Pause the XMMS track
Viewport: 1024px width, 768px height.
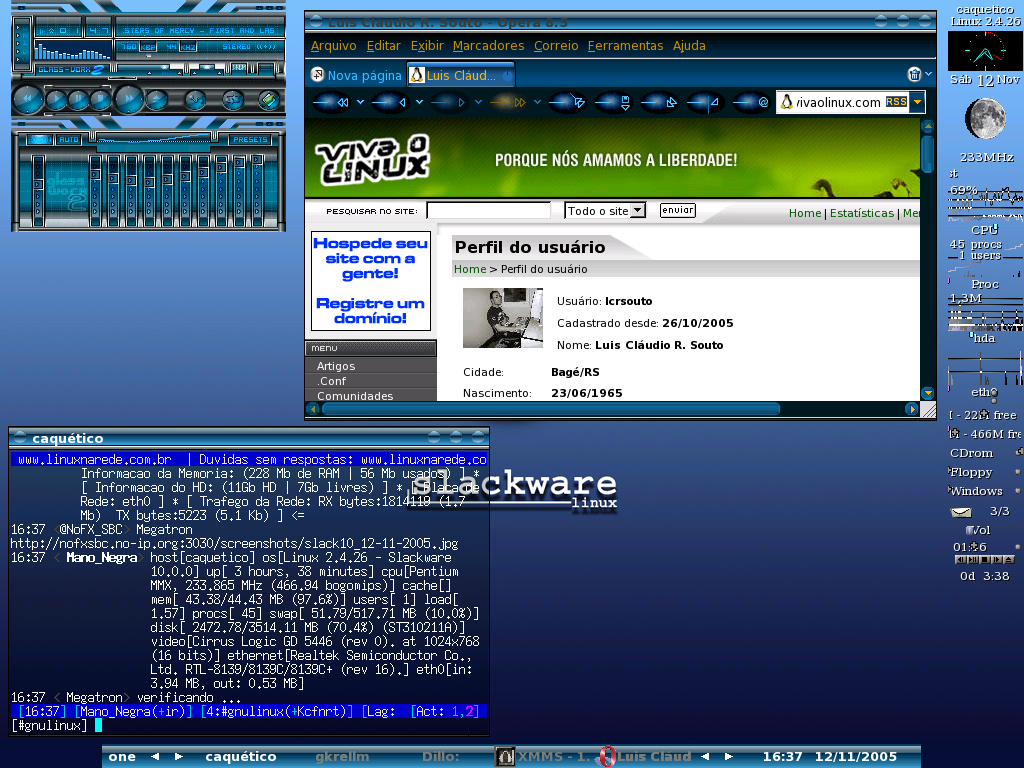(x=78, y=100)
